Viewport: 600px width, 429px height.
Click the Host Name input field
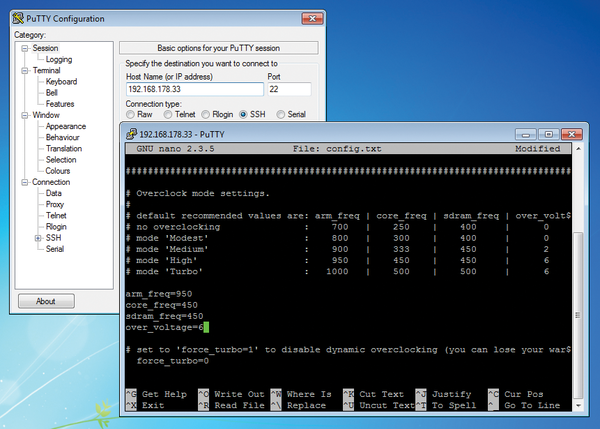pyautogui.click(x=195, y=89)
